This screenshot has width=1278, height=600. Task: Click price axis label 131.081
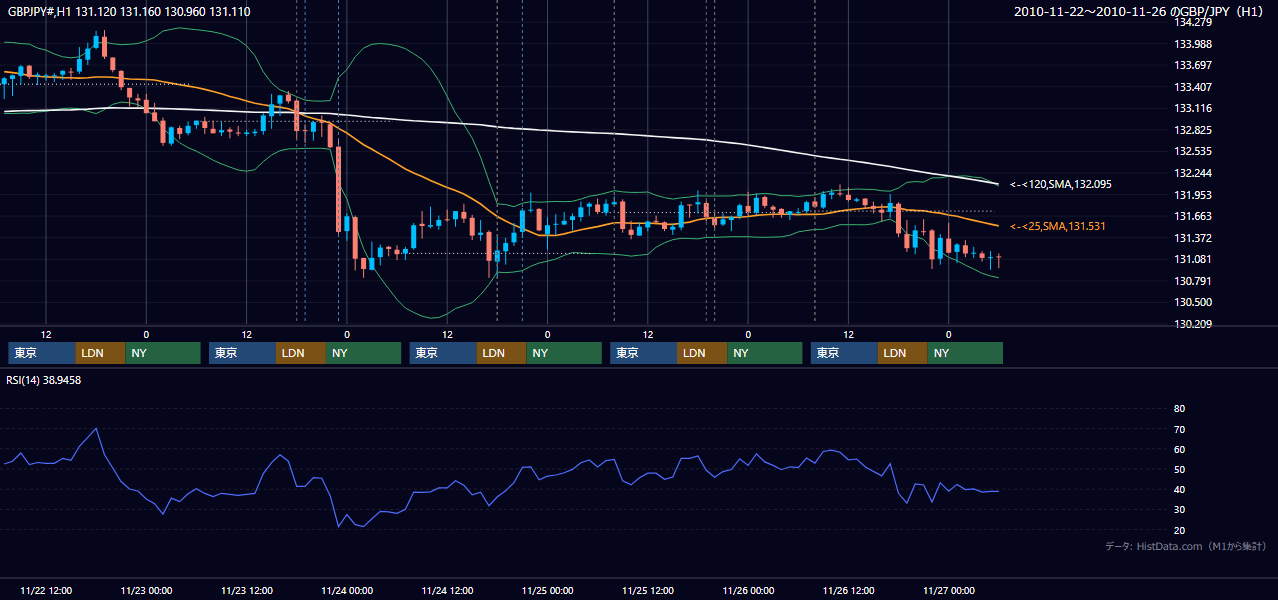(1192, 259)
